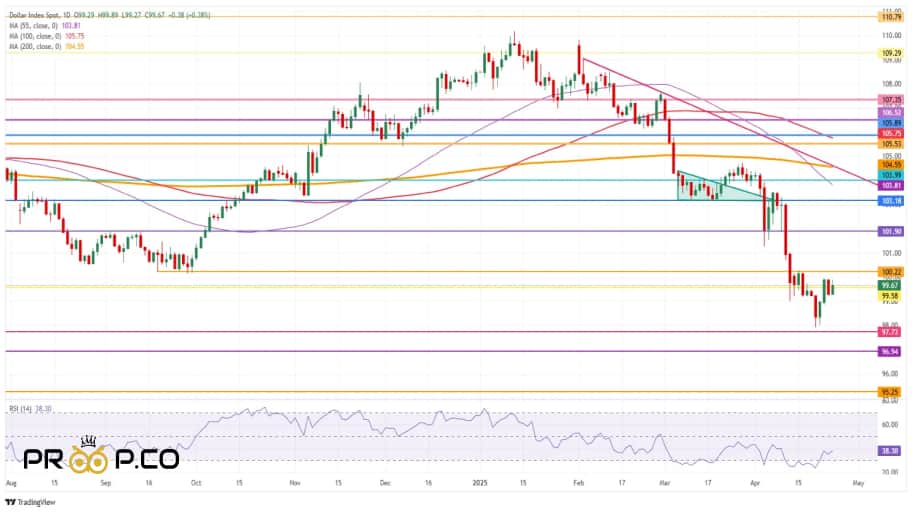This screenshot has width=912, height=513.
Task: Click the orange 95.25 price axis label
Action: 890,393
